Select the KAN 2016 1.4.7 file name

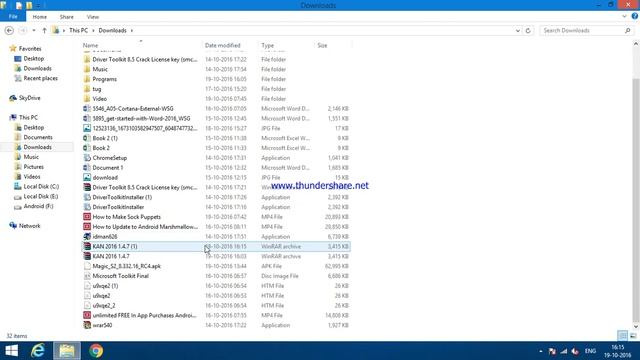click(x=111, y=256)
